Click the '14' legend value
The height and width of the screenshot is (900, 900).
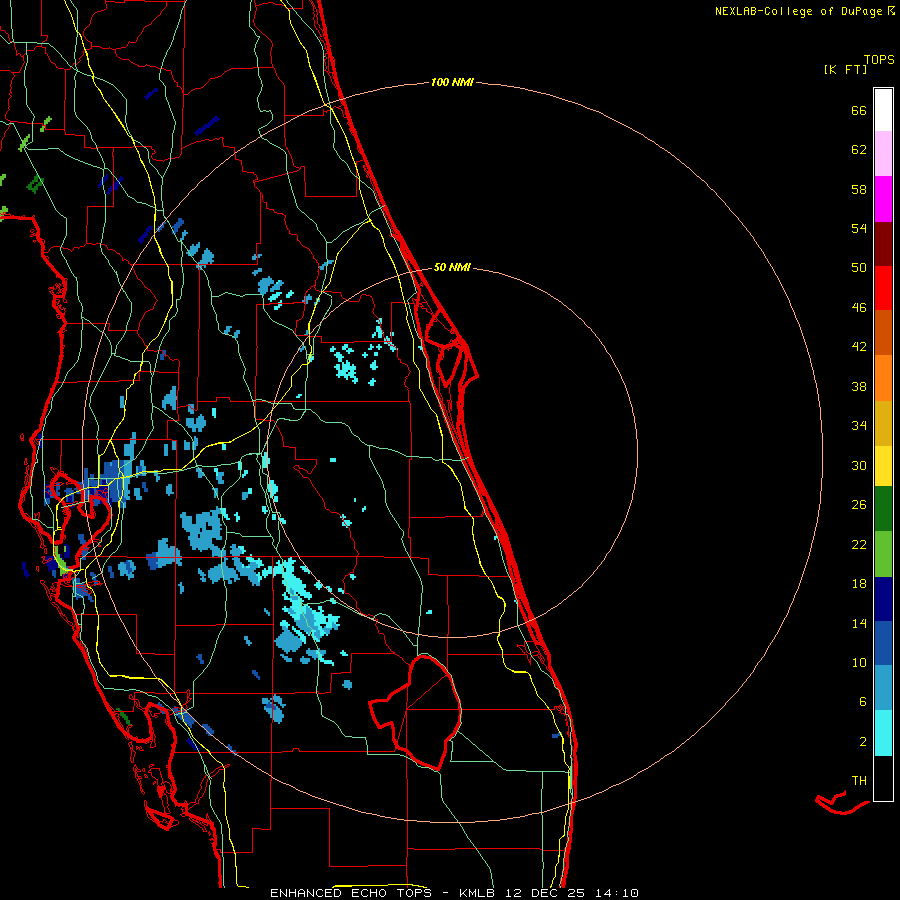[859, 623]
